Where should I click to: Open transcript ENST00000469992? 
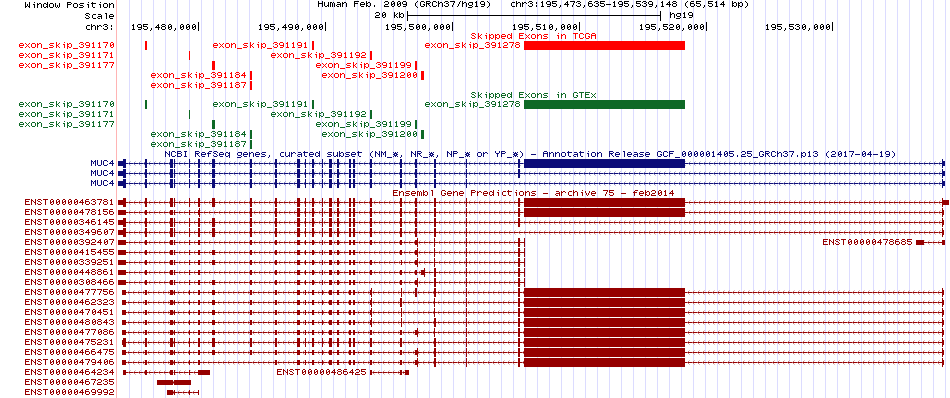click(70, 392)
